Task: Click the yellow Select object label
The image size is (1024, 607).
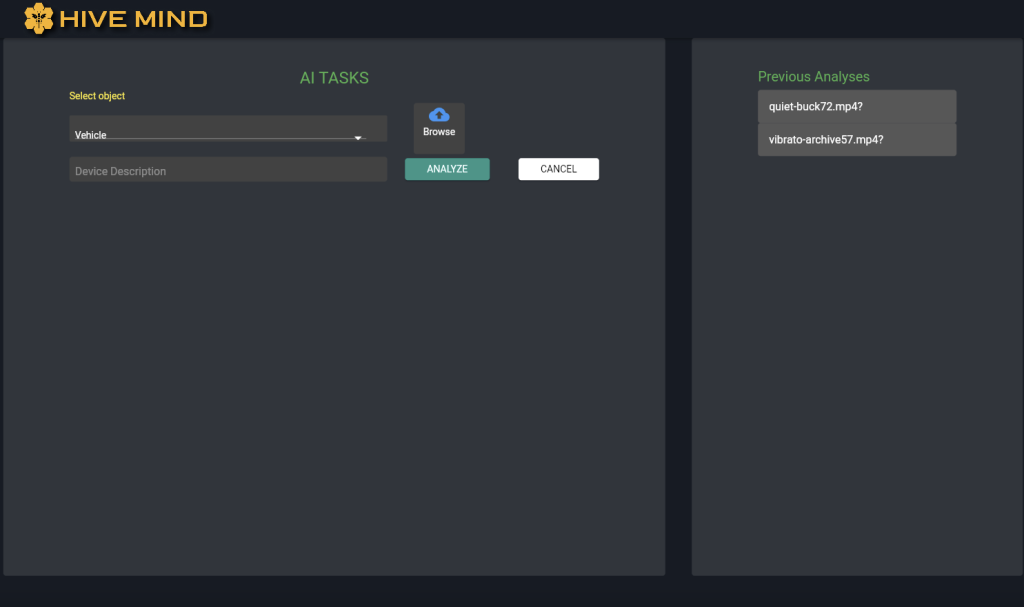Action: [x=97, y=96]
